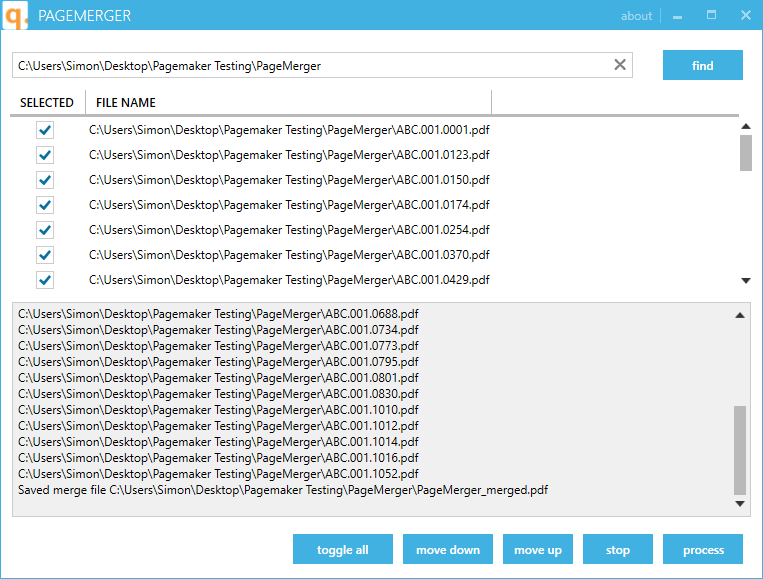Image resolution: width=763 pixels, height=579 pixels.
Task: Select file row ABC.001.0001.pdf
Action: (289, 130)
